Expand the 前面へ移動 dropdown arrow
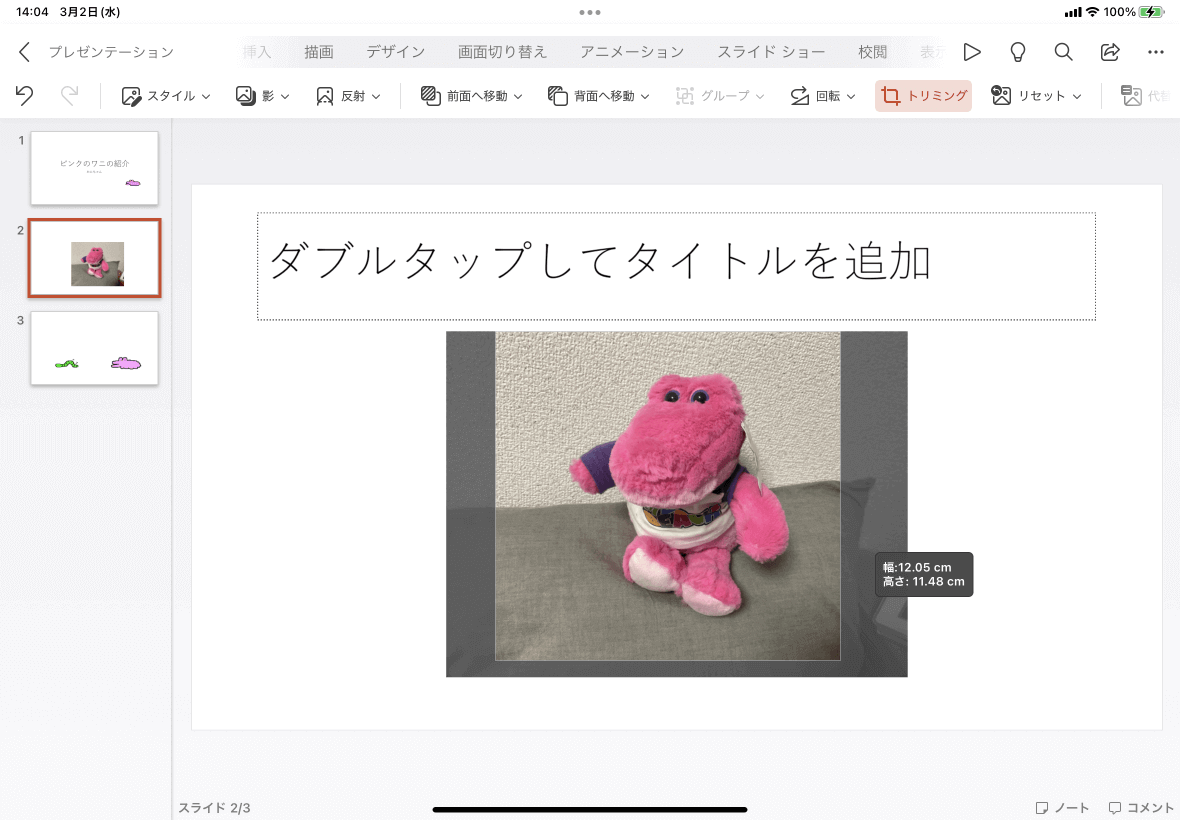Image resolution: width=1180 pixels, height=820 pixels. pyautogui.click(x=518, y=97)
